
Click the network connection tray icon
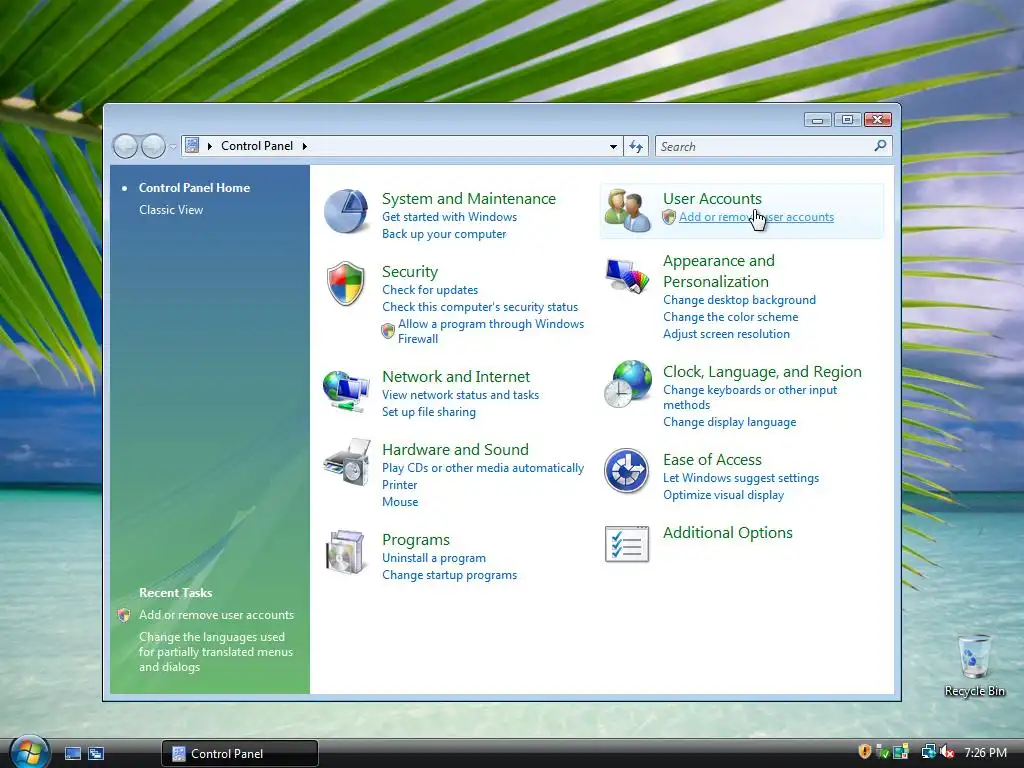click(929, 753)
